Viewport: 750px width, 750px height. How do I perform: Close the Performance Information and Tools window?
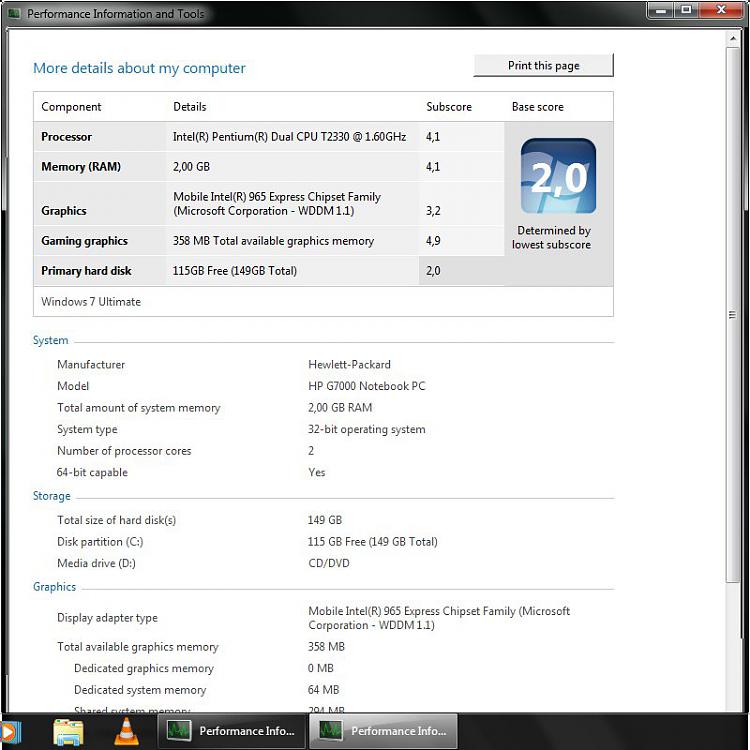721,10
